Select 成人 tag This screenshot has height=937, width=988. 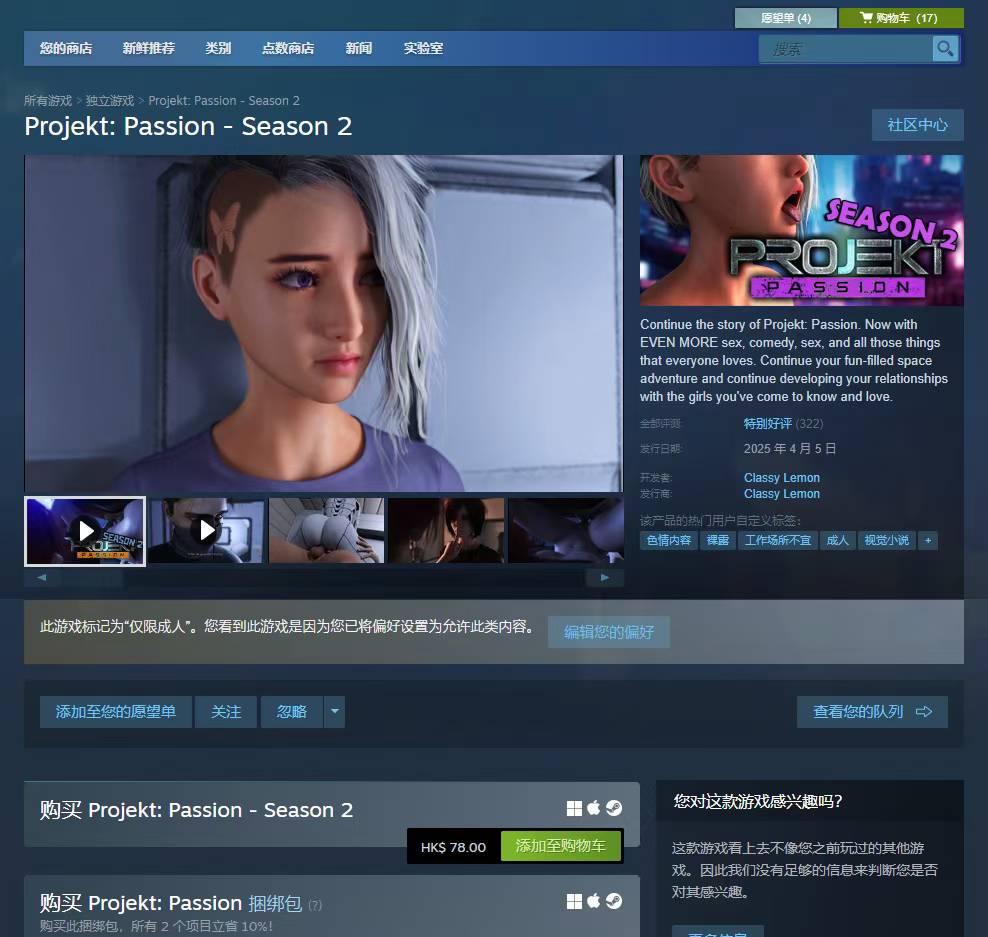click(837, 541)
